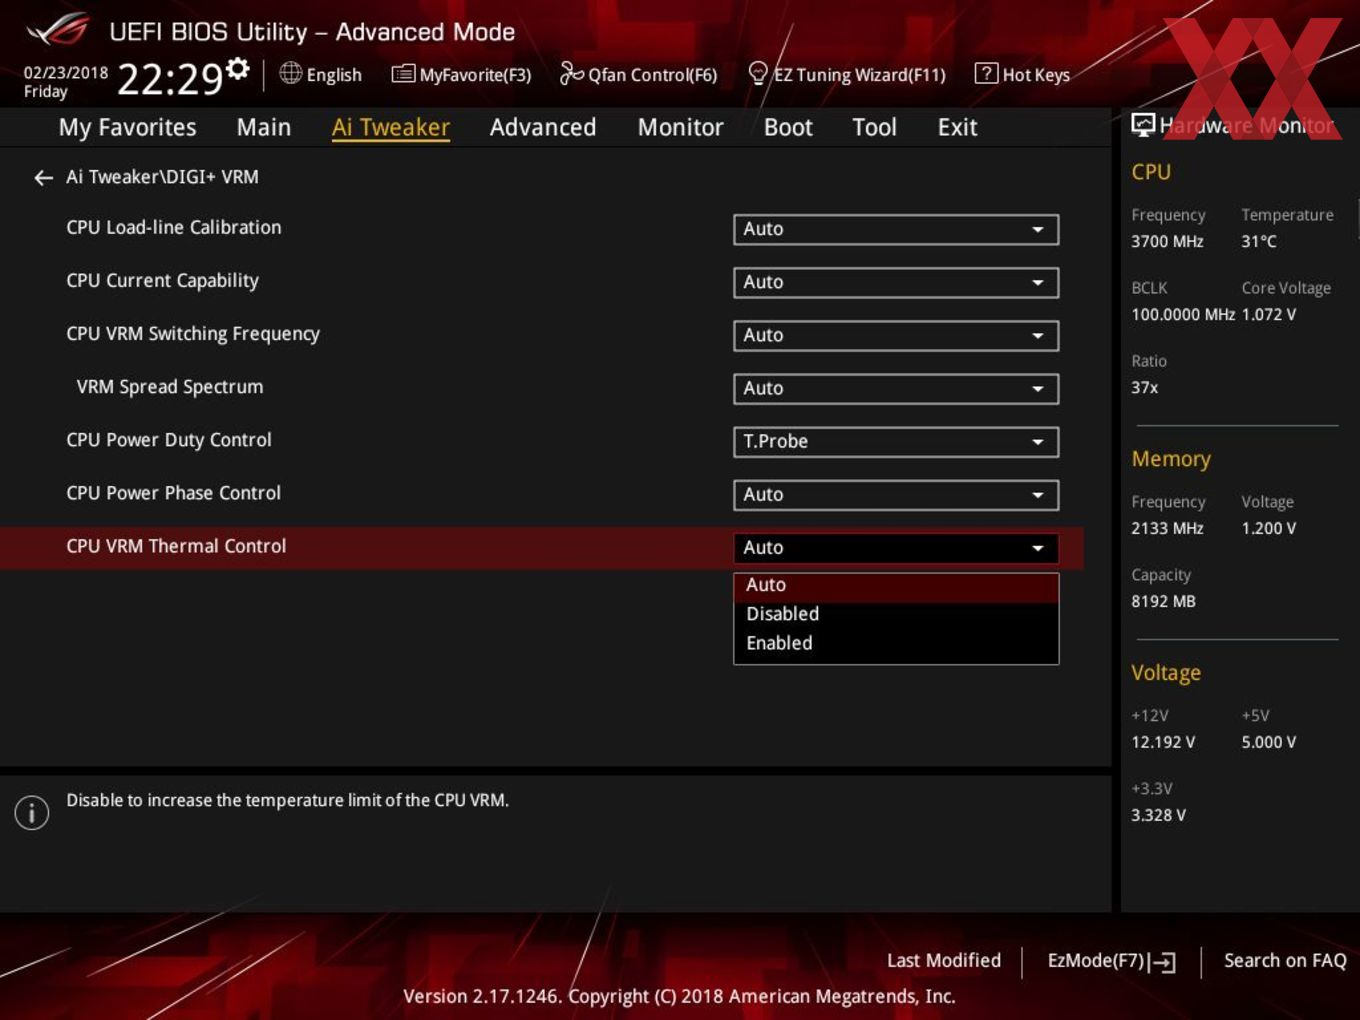Select the VRM Spread Spectrum label
The width and height of the screenshot is (1360, 1020).
(170, 387)
